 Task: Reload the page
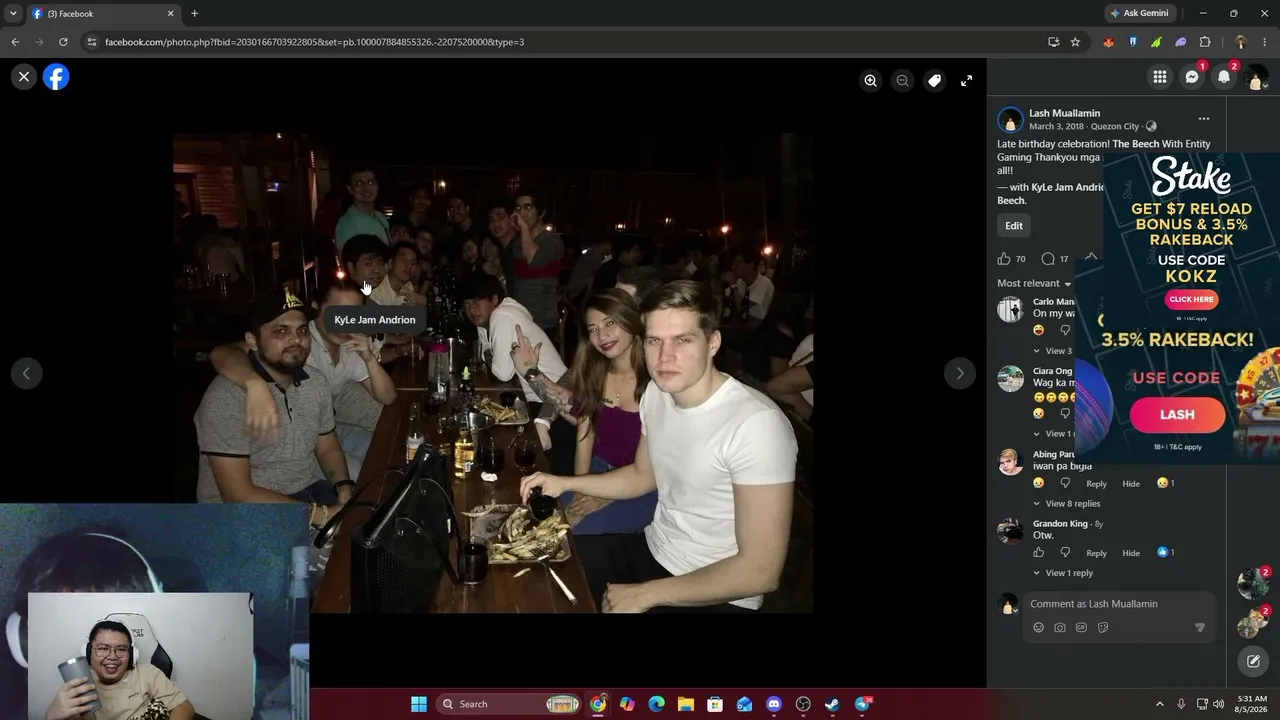(x=63, y=42)
